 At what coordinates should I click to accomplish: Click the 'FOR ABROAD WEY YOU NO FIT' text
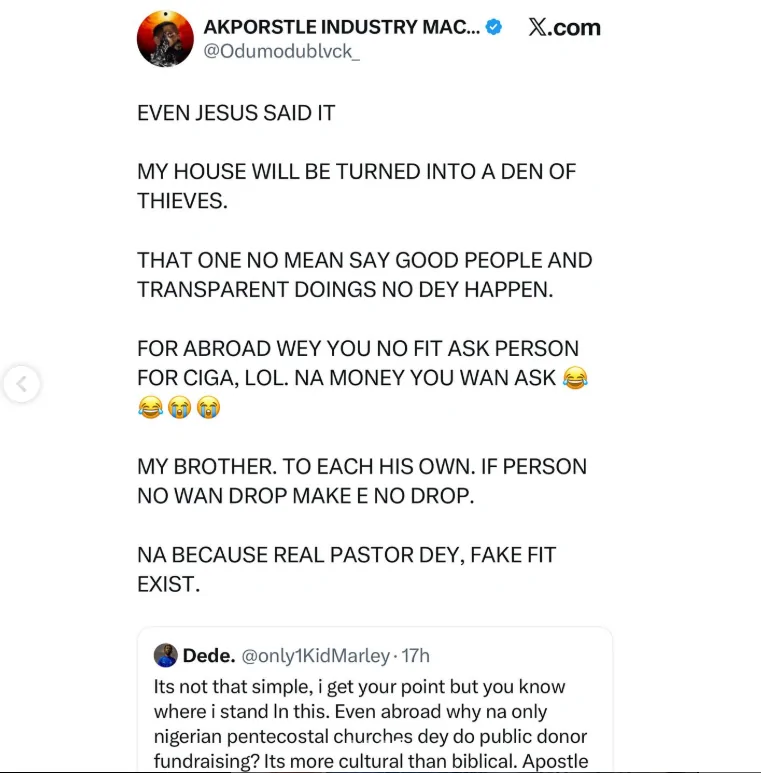(358, 350)
